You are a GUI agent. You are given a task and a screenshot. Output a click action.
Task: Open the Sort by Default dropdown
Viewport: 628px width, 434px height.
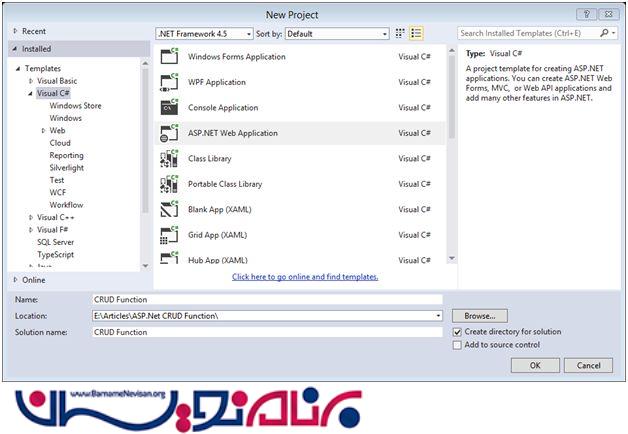[x=337, y=34]
